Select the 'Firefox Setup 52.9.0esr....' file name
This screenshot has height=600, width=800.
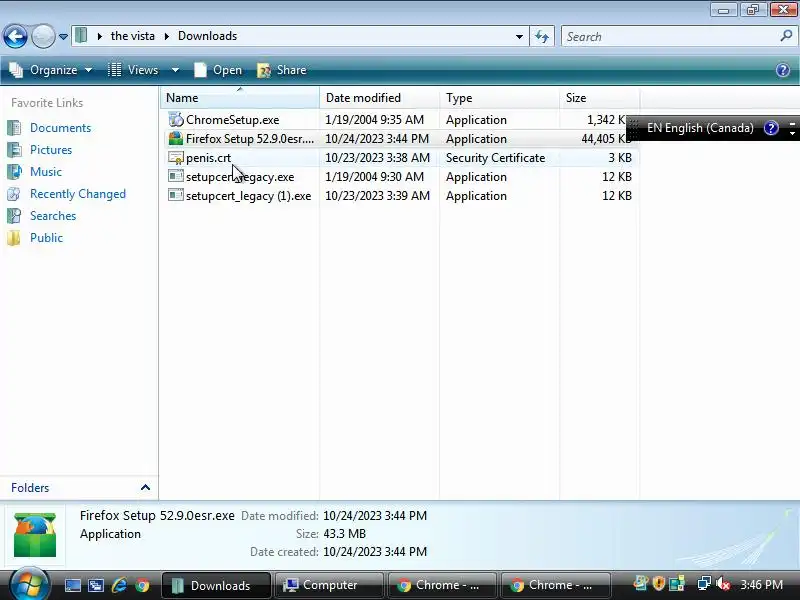point(250,139)
